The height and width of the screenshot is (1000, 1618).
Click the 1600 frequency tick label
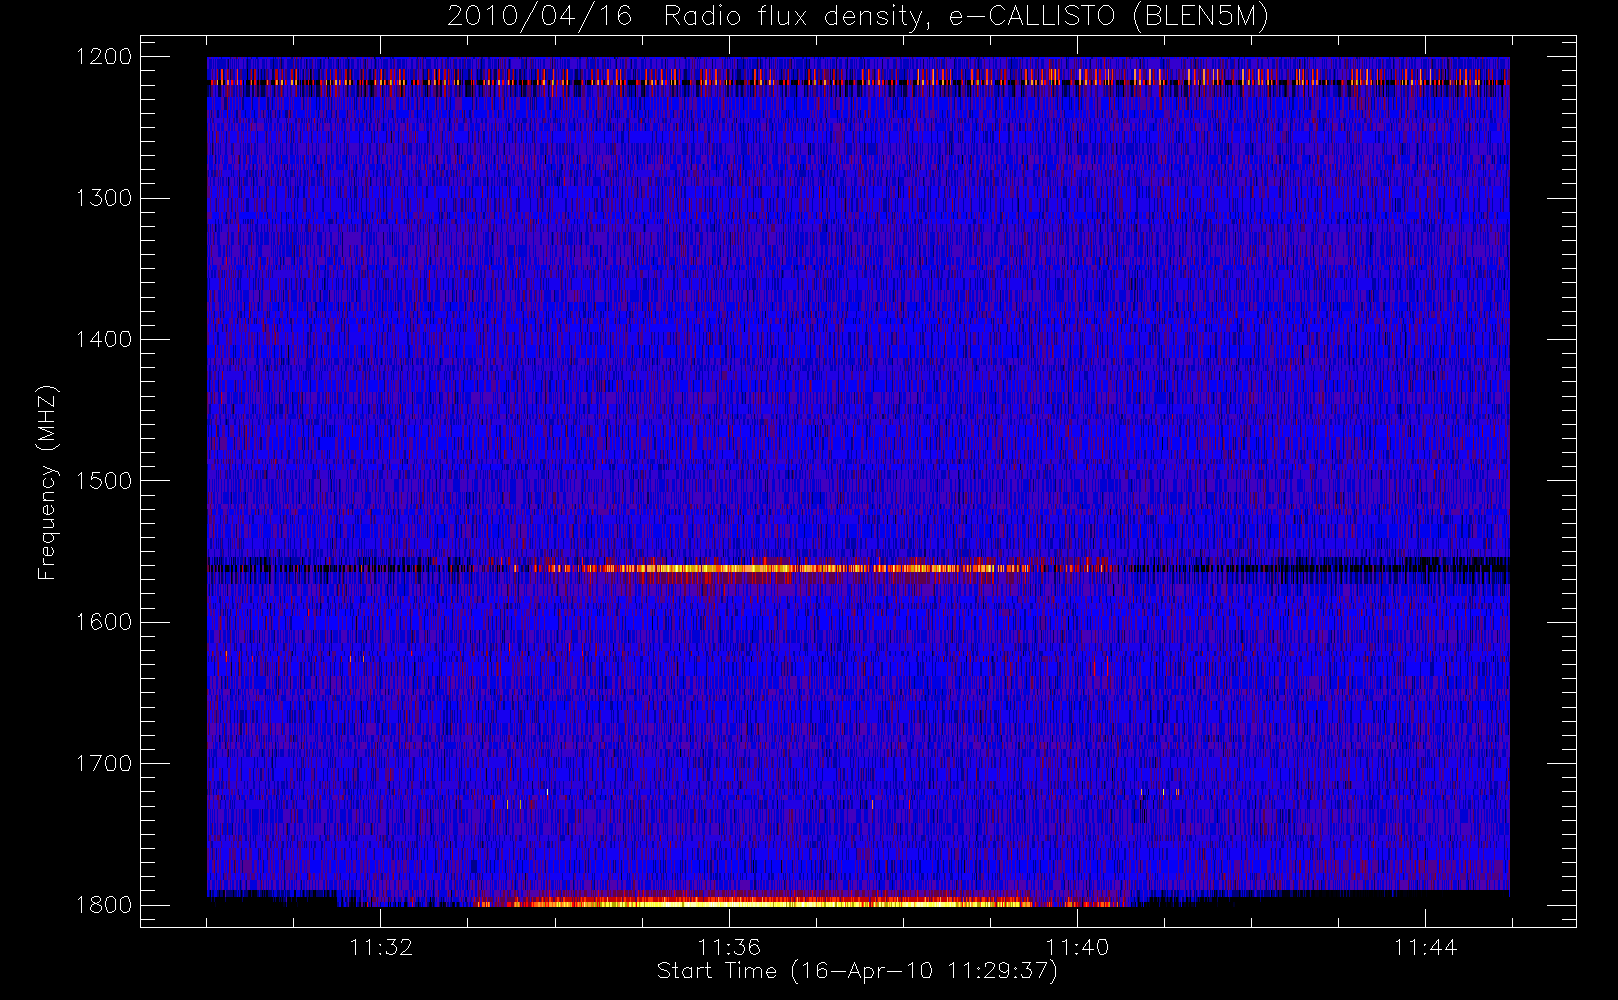104,622
